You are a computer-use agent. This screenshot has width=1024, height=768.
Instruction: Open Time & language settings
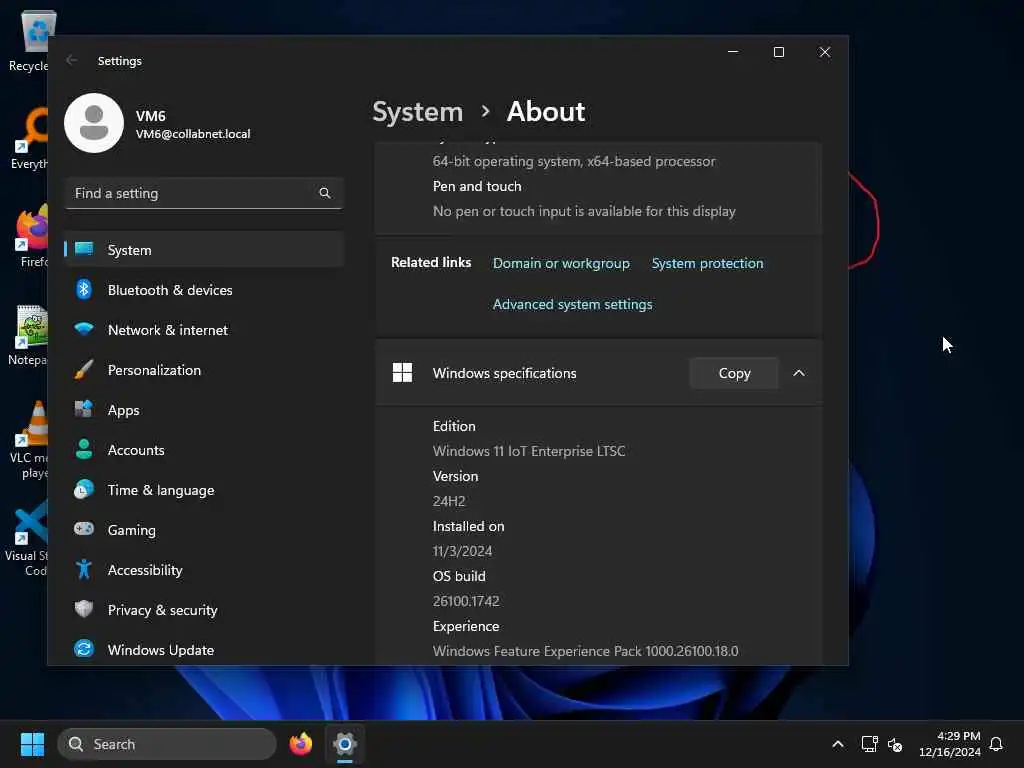204,489
